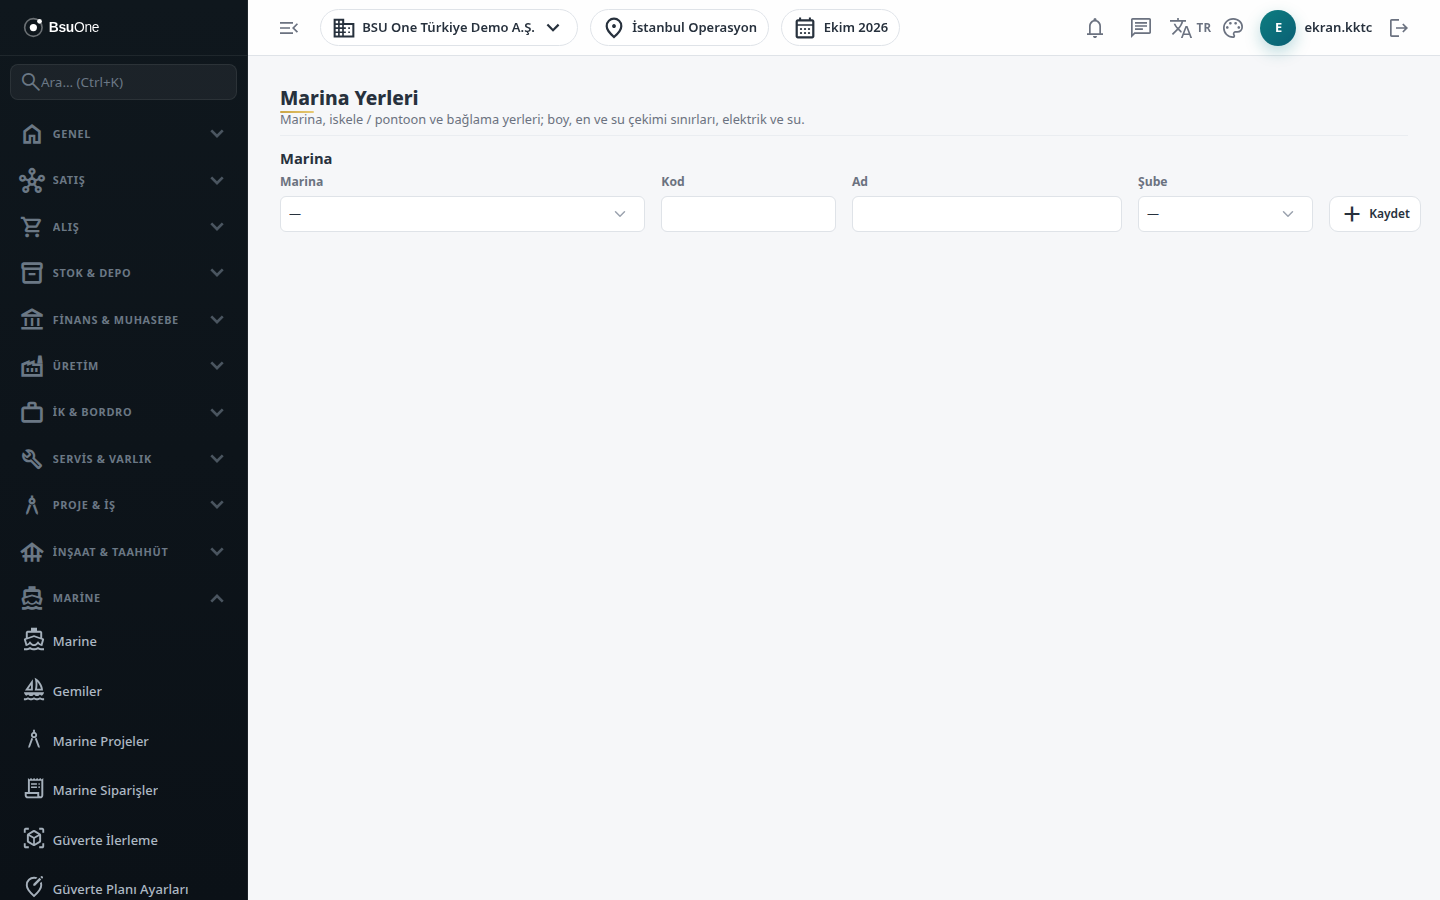Viewport: 1440px width, 900px height.
Task: Expand the İNŞAAT & TAAHHÜT section
Action: point(124,552)
